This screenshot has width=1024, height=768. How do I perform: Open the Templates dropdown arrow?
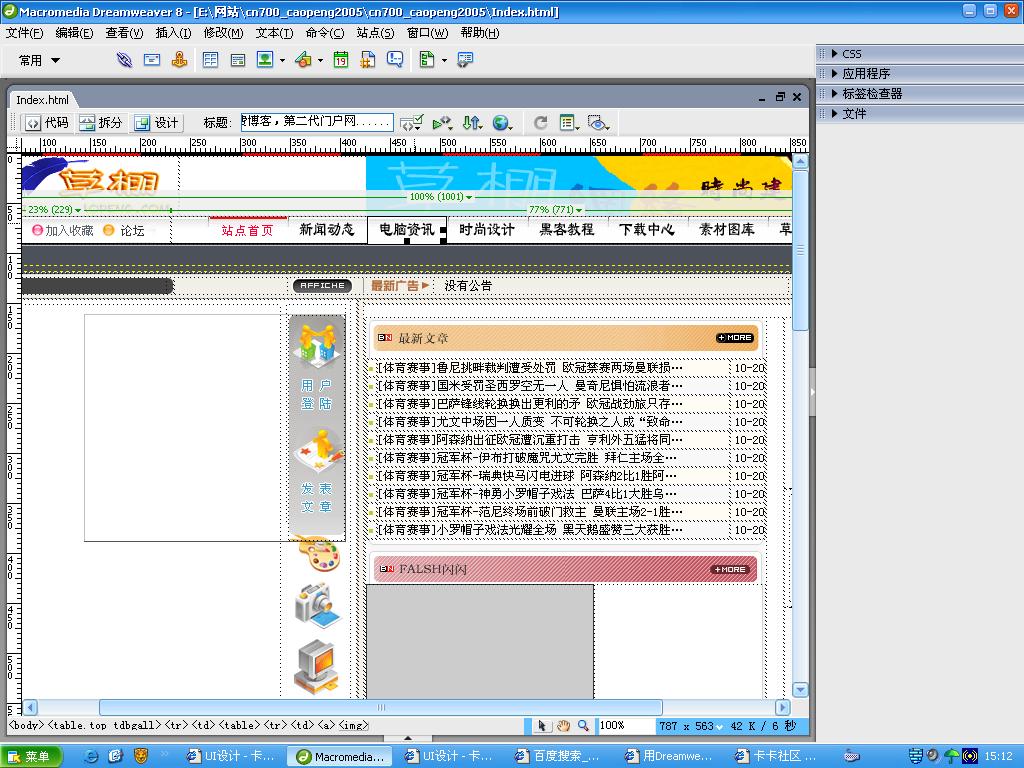coord(444,60)
